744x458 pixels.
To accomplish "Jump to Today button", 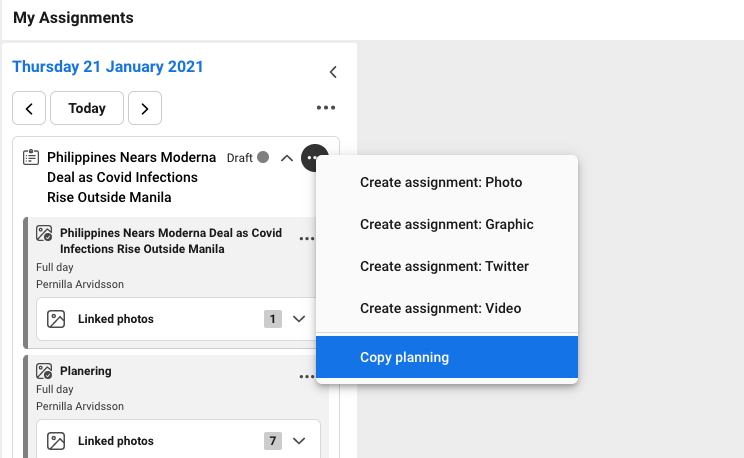I will pos(87,108).
